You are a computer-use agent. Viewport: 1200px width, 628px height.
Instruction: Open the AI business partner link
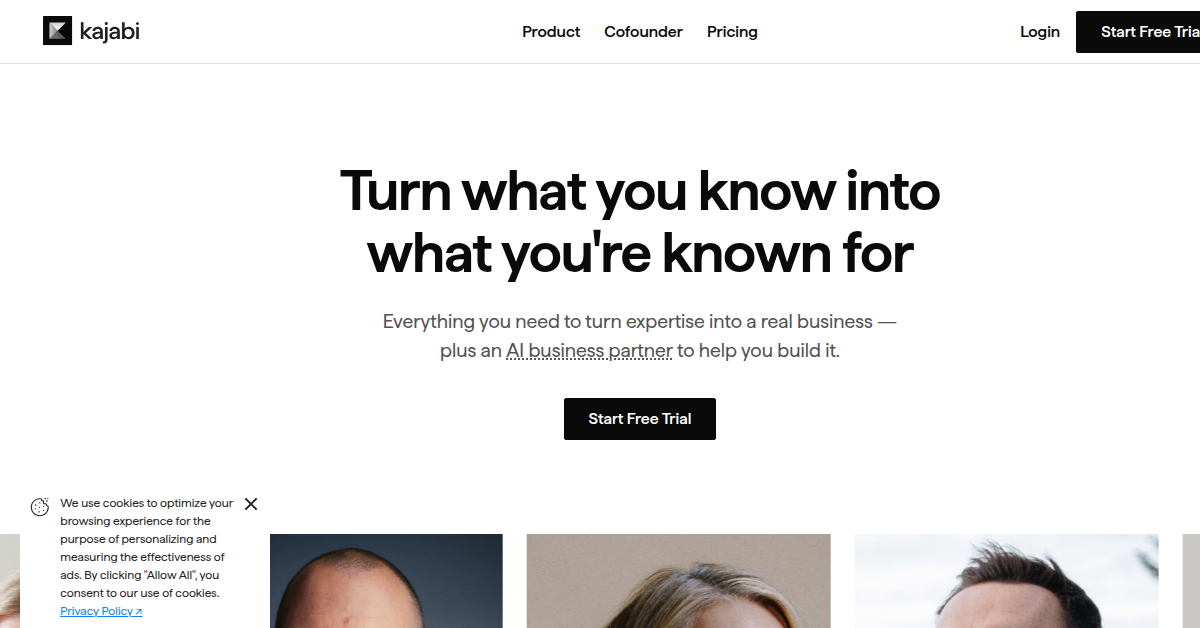[589, 351]
